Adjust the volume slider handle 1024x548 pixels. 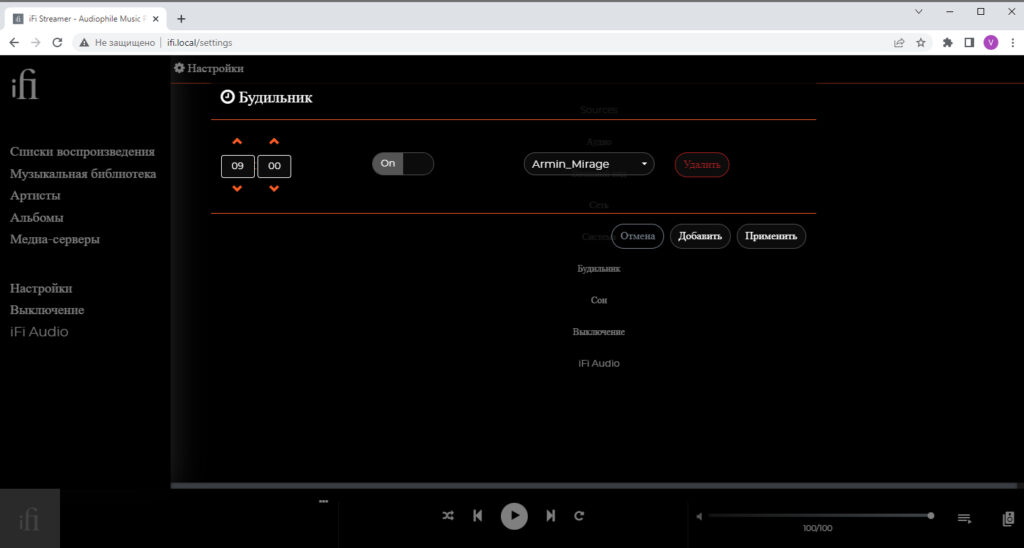click(x=931, y=516)
